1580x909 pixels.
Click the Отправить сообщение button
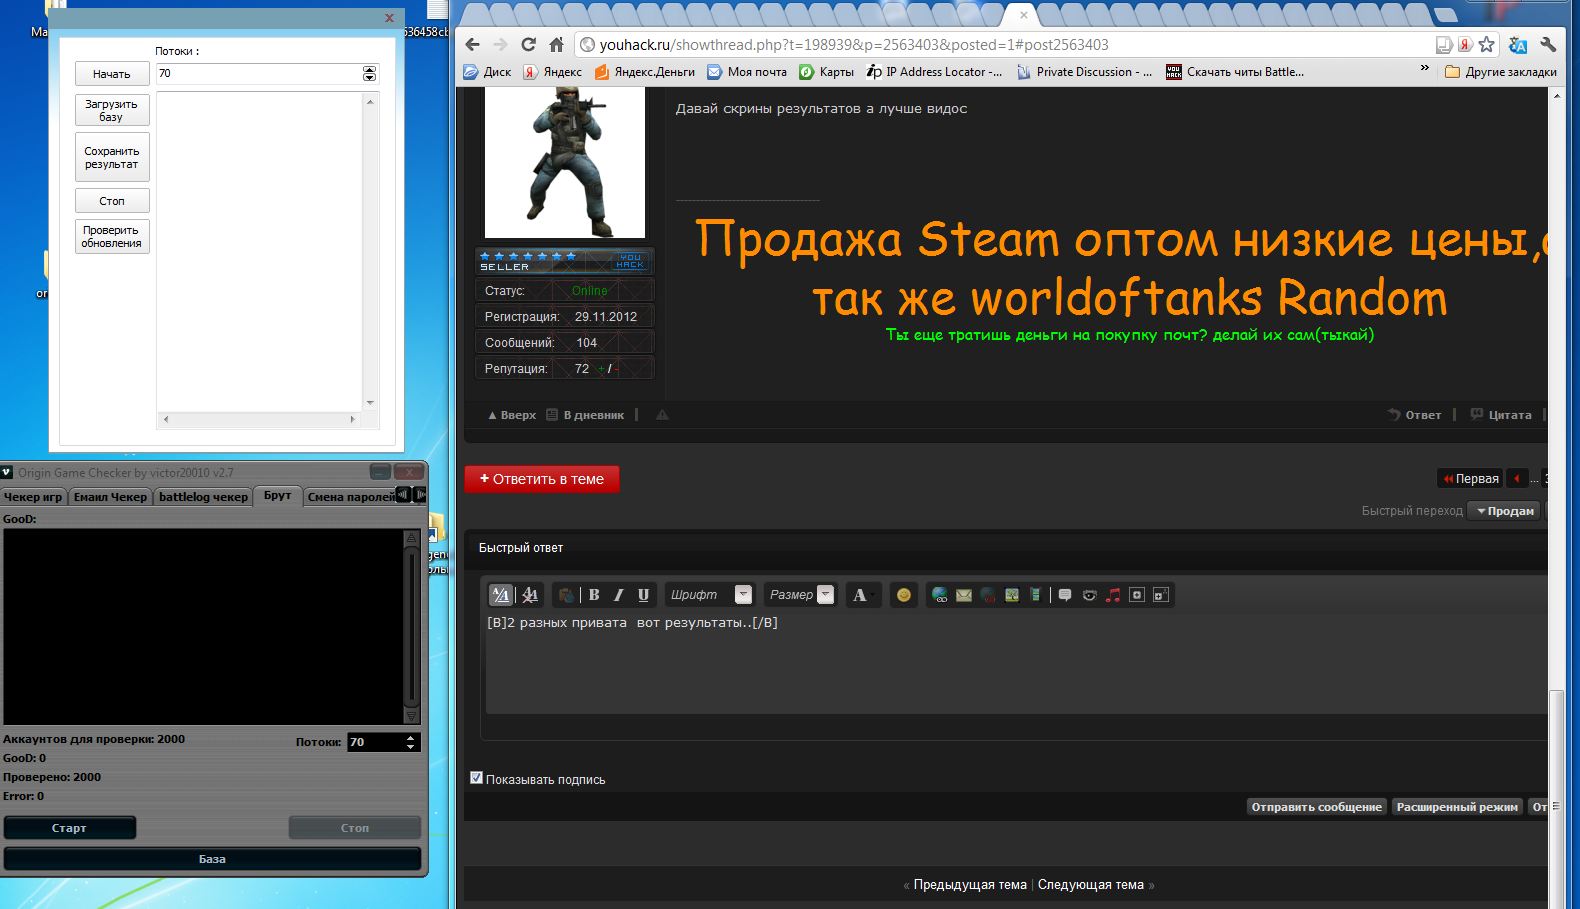click(x=1316, y=807)
